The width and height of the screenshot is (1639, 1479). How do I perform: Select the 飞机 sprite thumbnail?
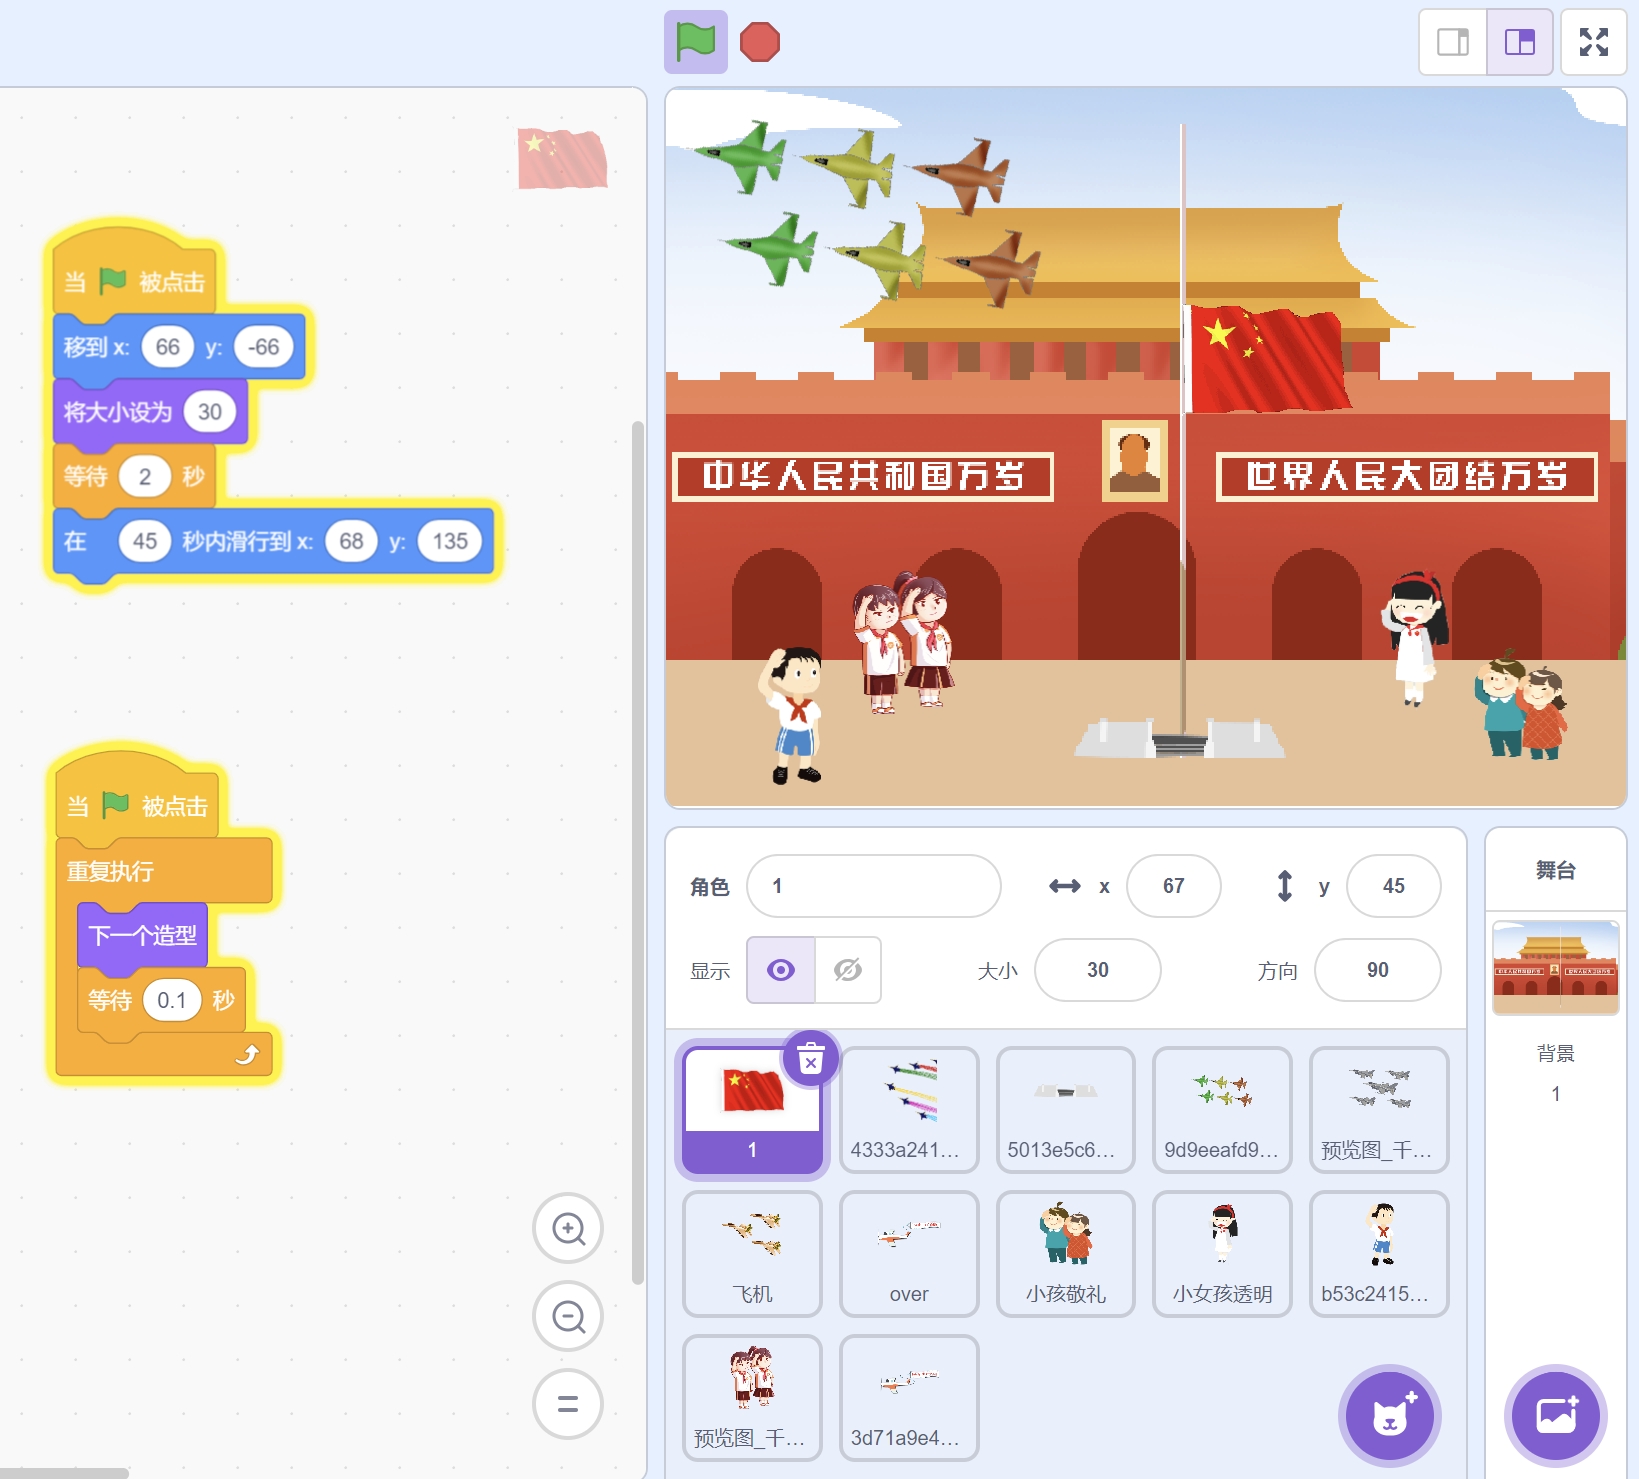[752, 1253]
